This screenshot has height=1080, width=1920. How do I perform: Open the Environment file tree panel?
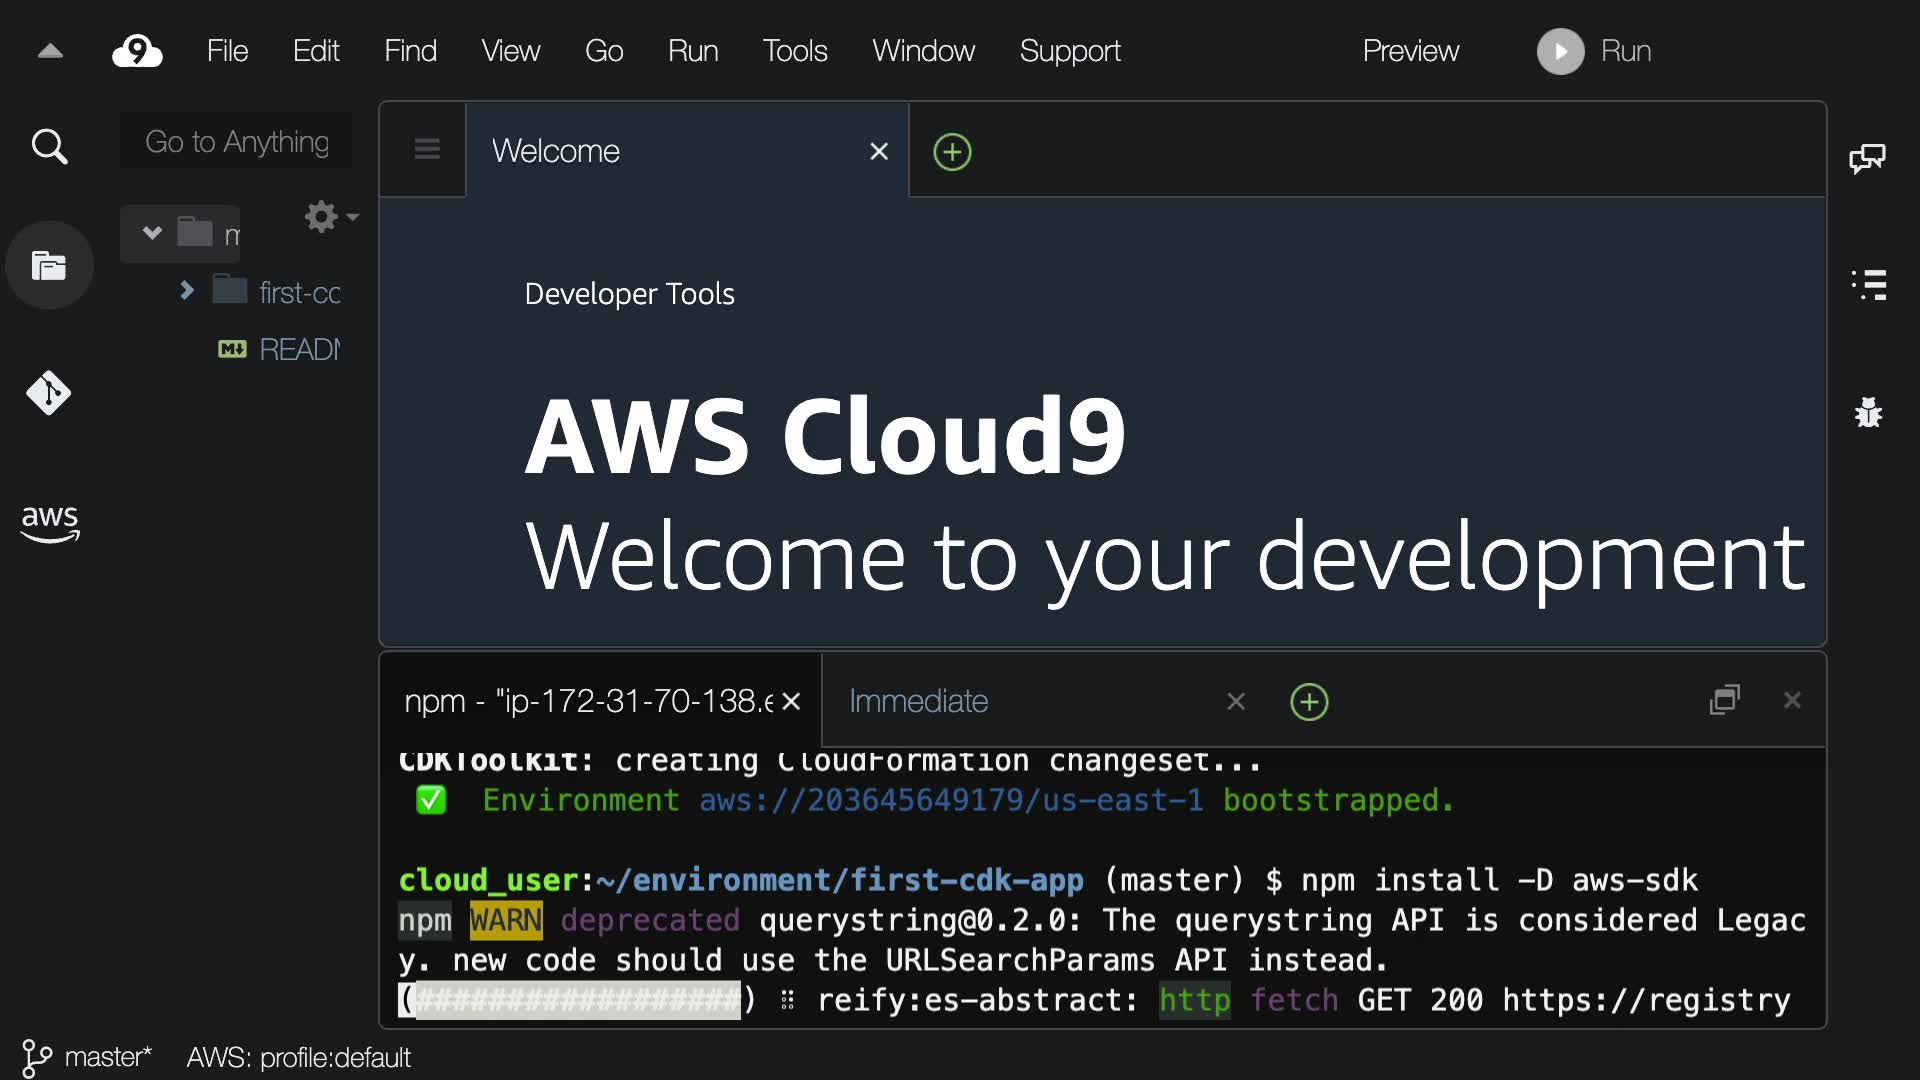tap(49, 266)
